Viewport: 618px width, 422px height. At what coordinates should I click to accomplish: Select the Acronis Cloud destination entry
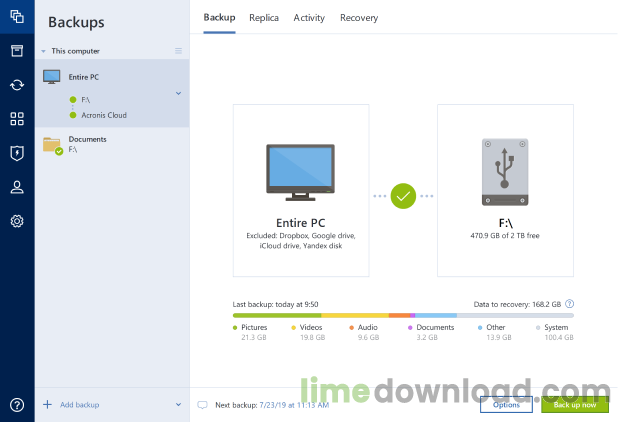click(x=104, y=115)
